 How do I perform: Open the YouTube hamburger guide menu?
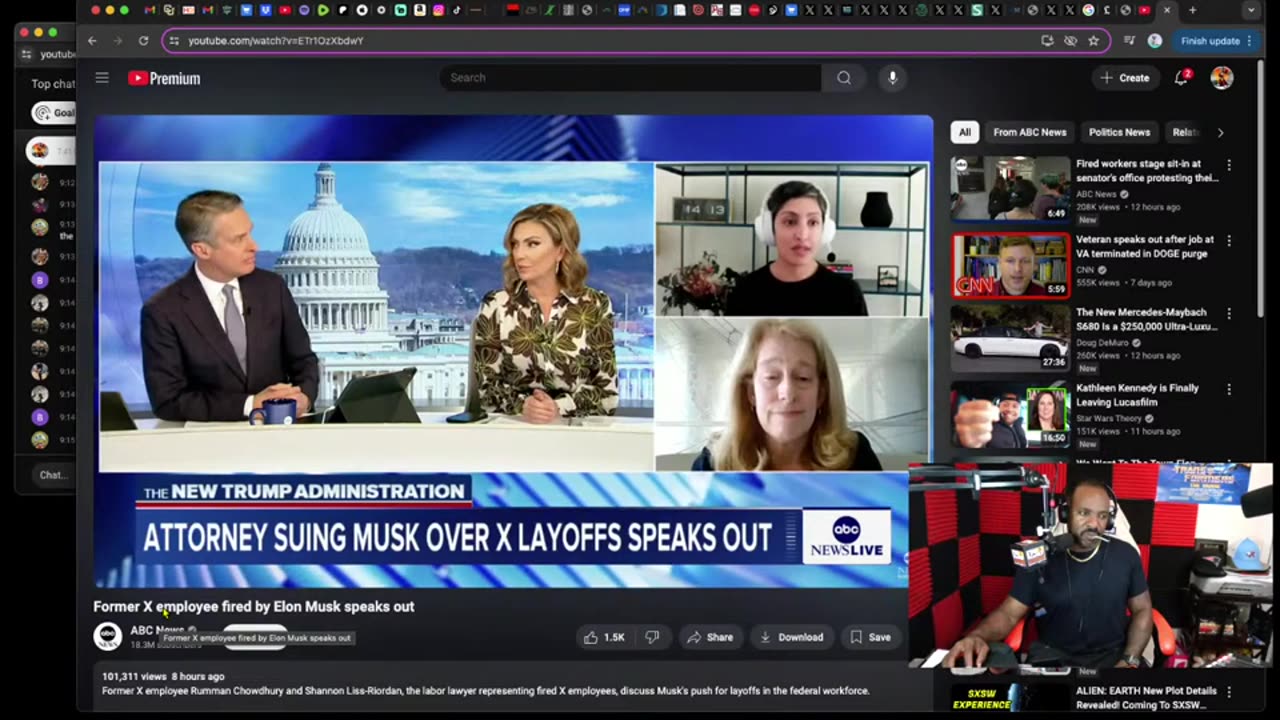pos(102,78)
